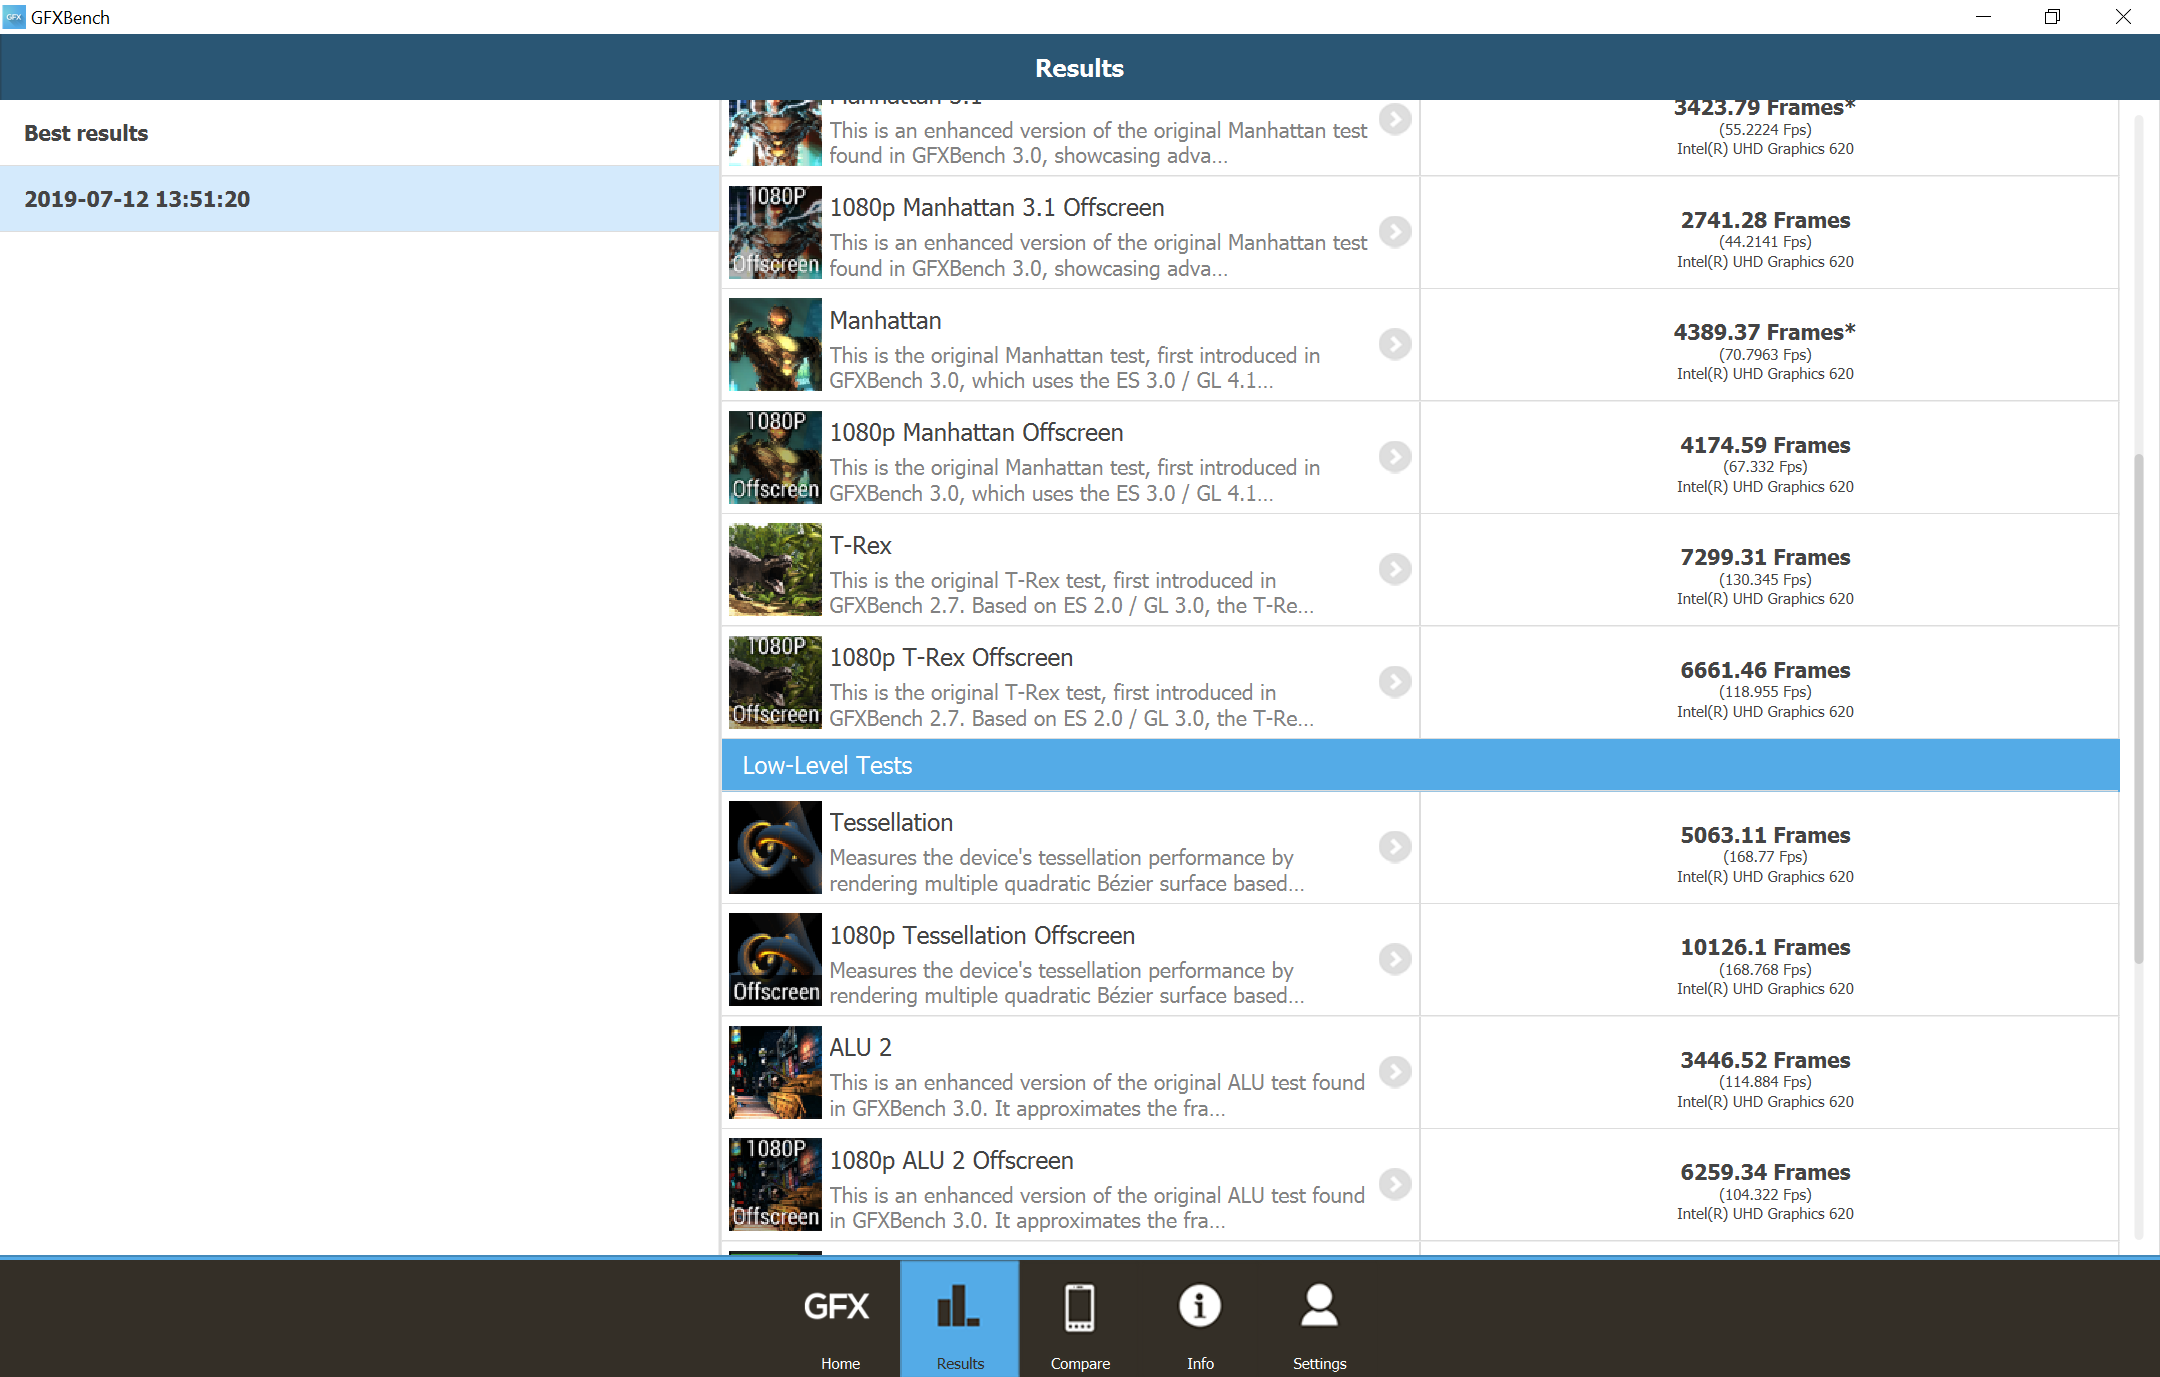Viewport: 2160px width, 1377px height.
Task: Select the 2019-07-12 13:51:20 result entry
Action: coord(359,199)
